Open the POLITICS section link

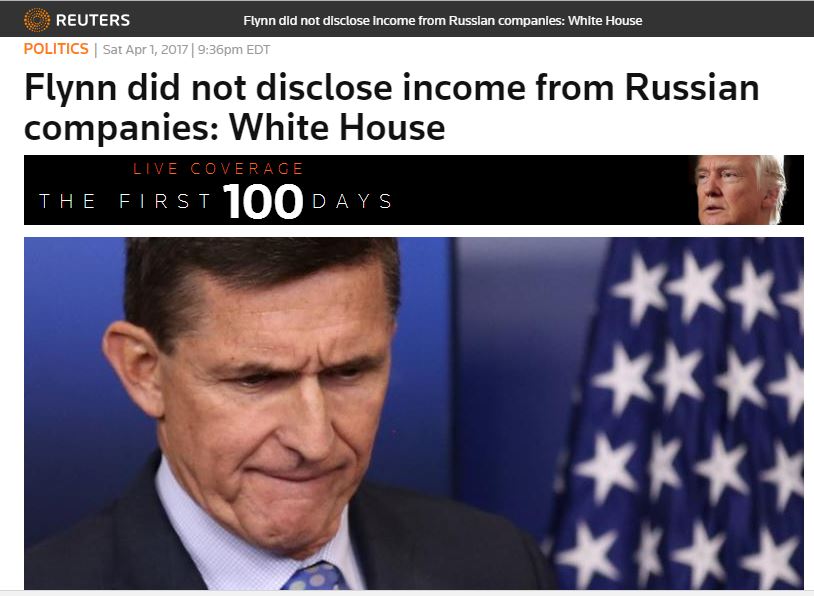56,49
